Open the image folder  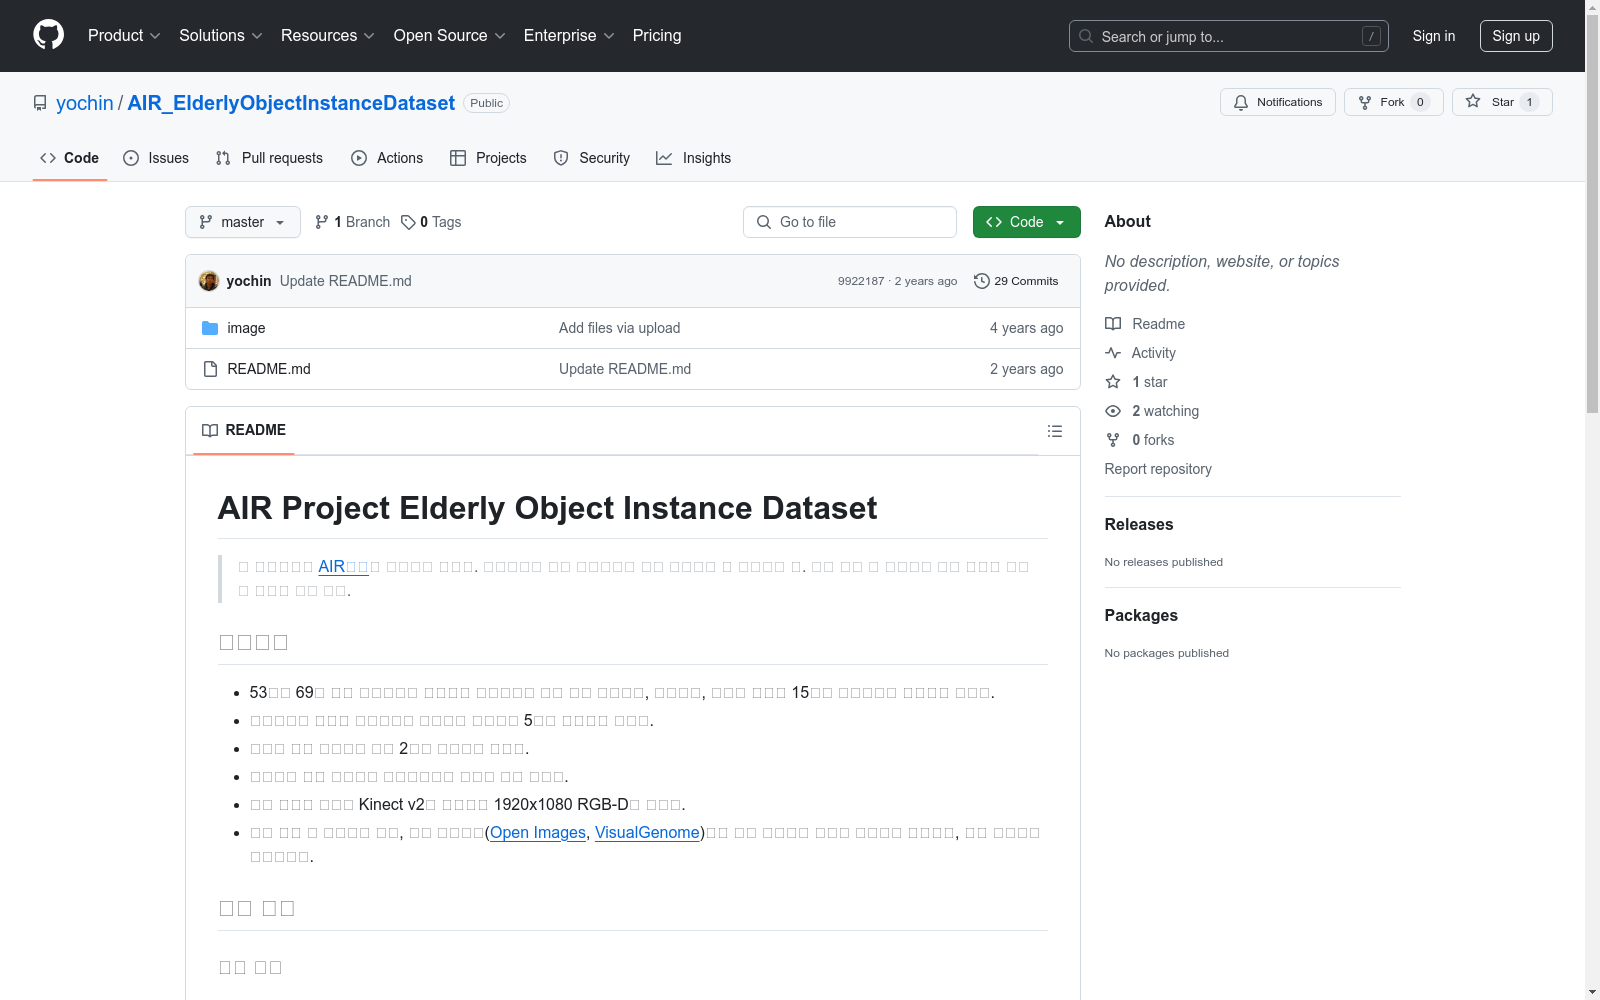click(246, 328)
